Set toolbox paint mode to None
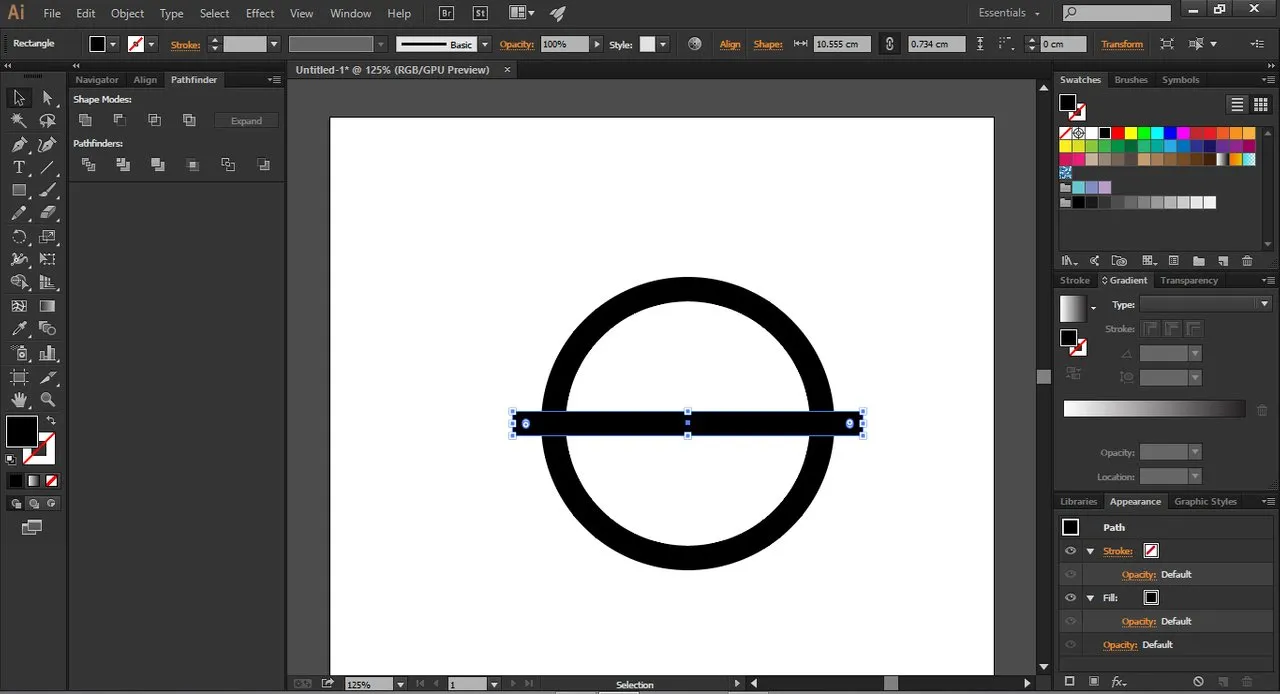This screenshot has height=694, width=1280. pos(51,480)
